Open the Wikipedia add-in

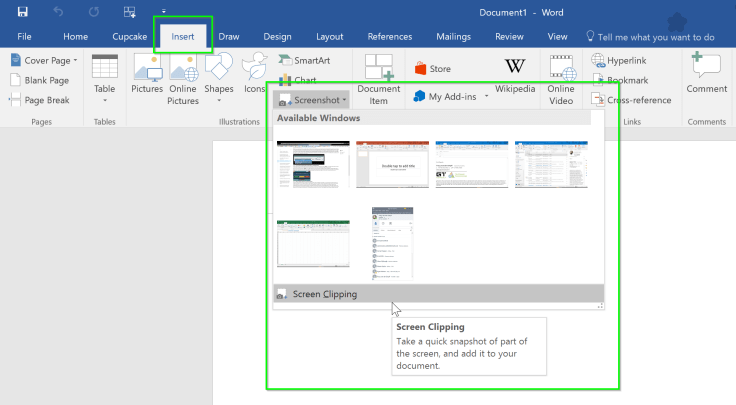click(515, 75)
